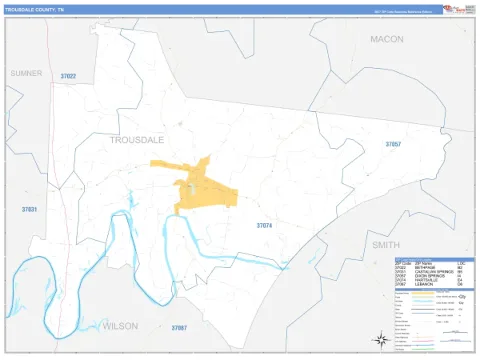Click ZIP code label 37057

(x=393, y=144)
